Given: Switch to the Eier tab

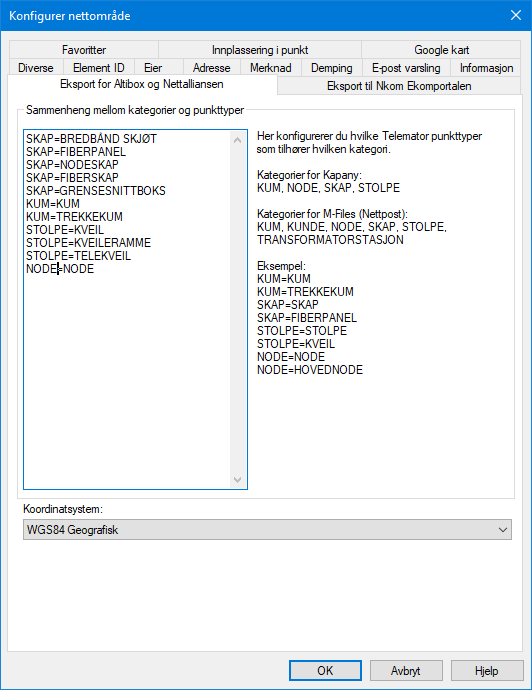Looking at the screenshot, I should pyautogui.click(x=153, y=68).
